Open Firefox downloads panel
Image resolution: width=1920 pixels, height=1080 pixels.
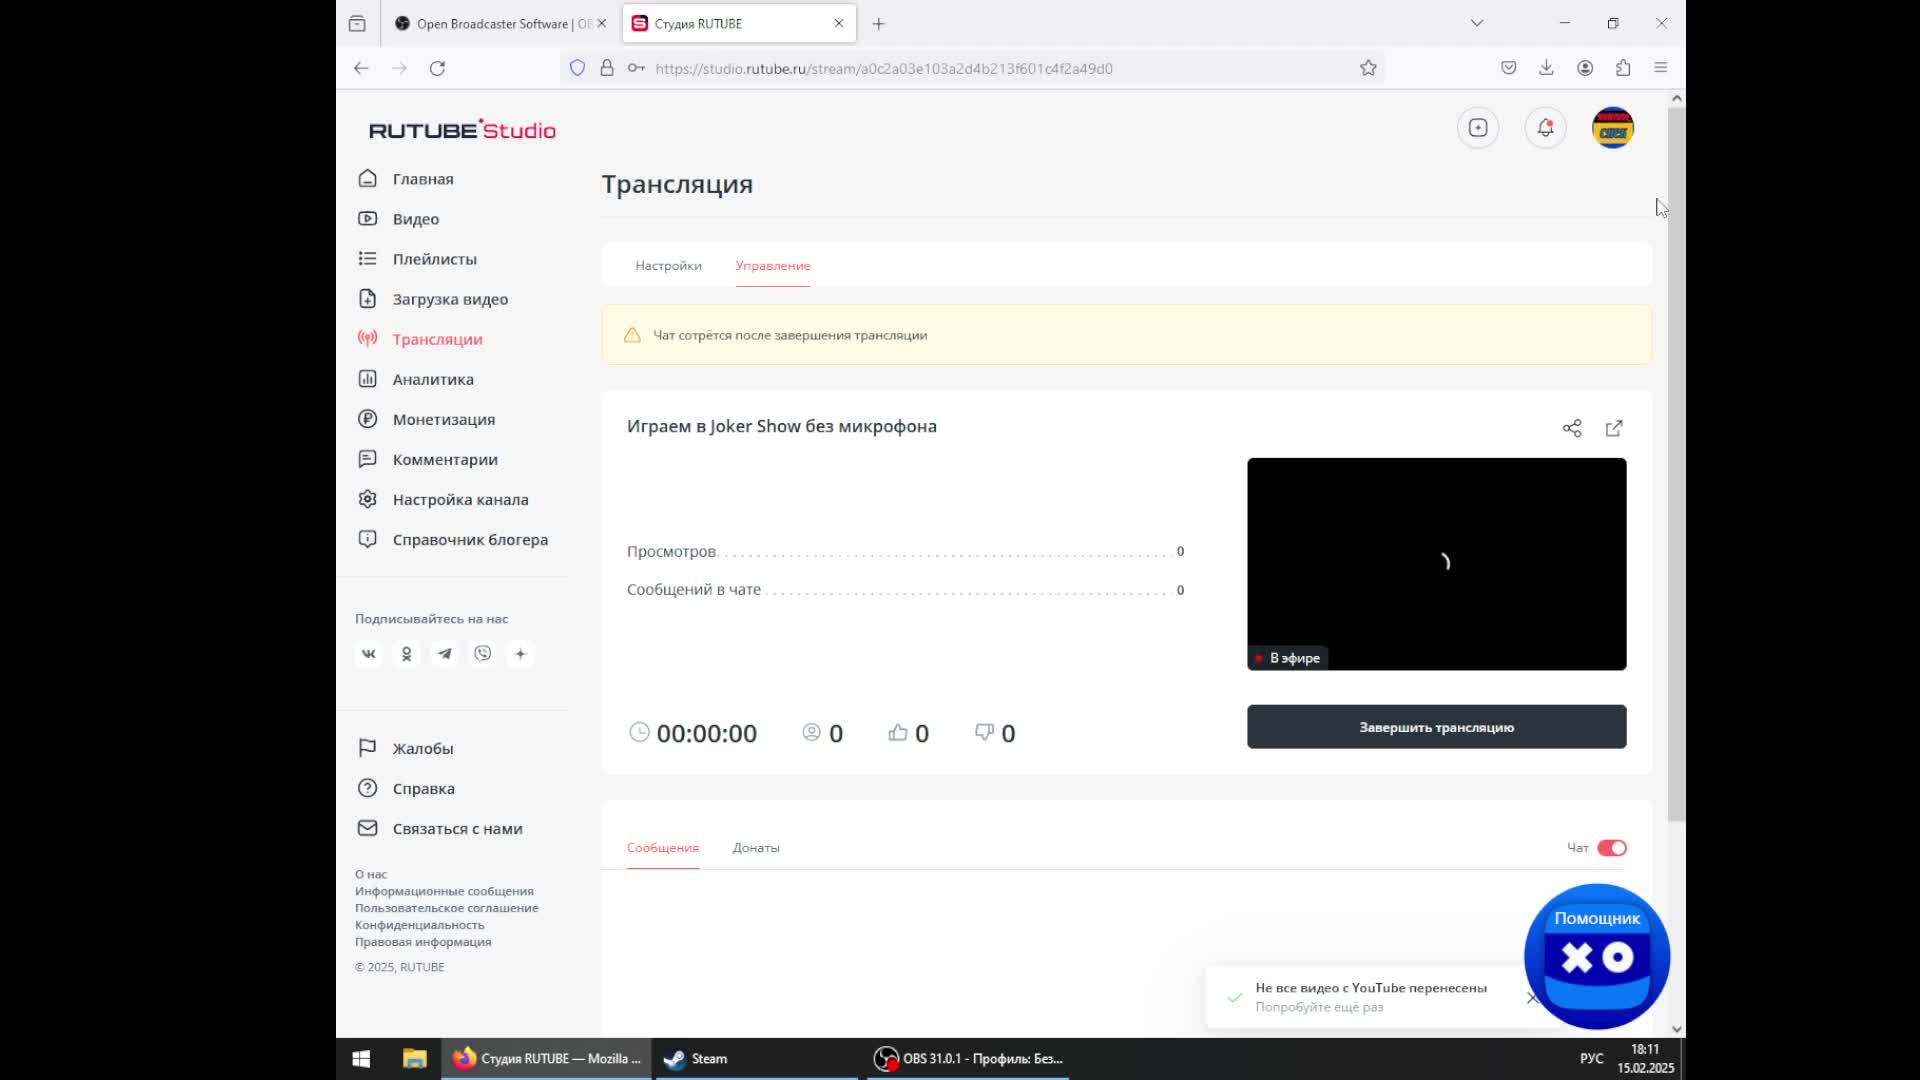[1546, 68]
